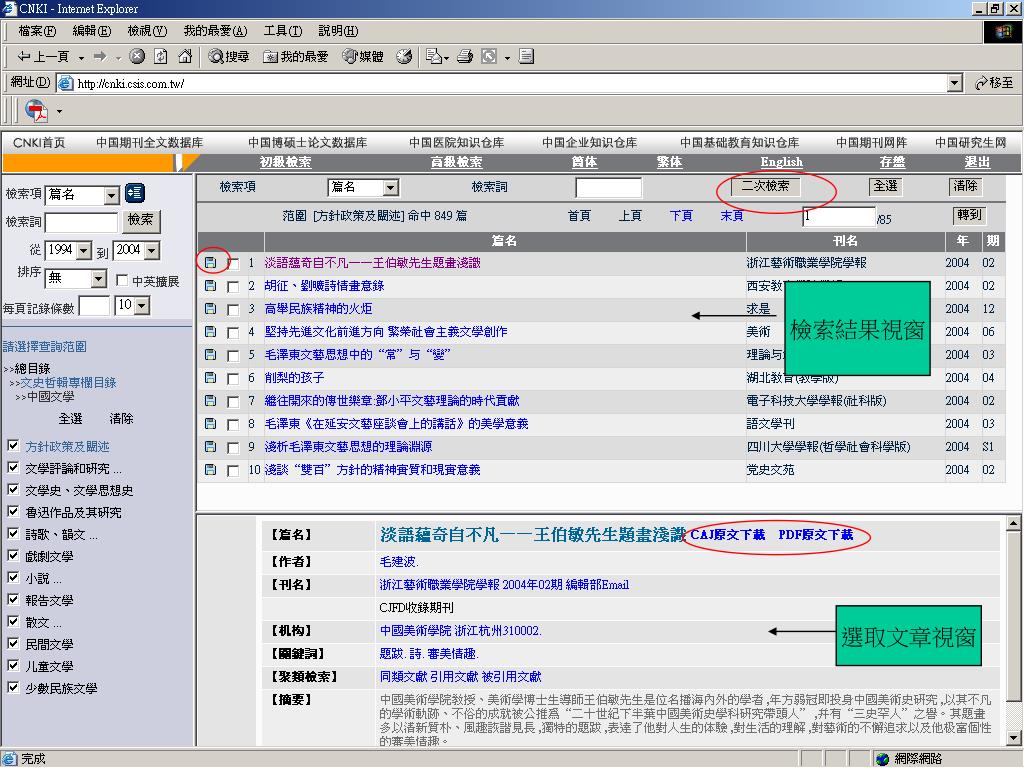Image resolution: width=1024 pixels, height=768 pixels.
Task: Click the 移至 Go button
Action: click(993, 83)
